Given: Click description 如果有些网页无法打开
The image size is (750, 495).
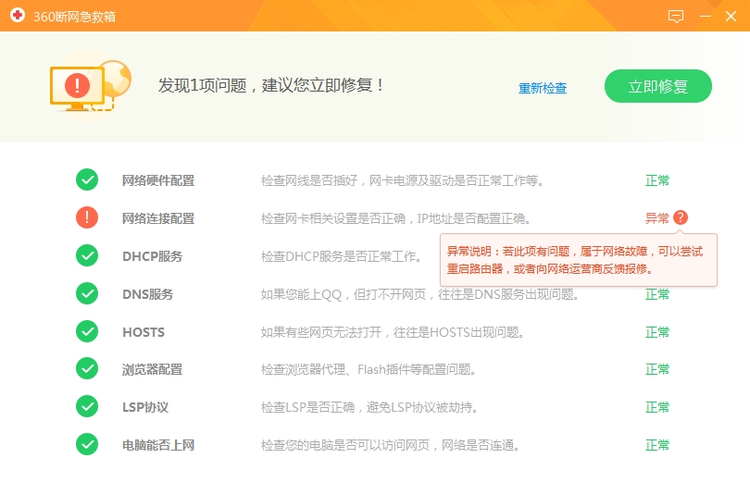Looking at the screenshot, I should [392, 332].
